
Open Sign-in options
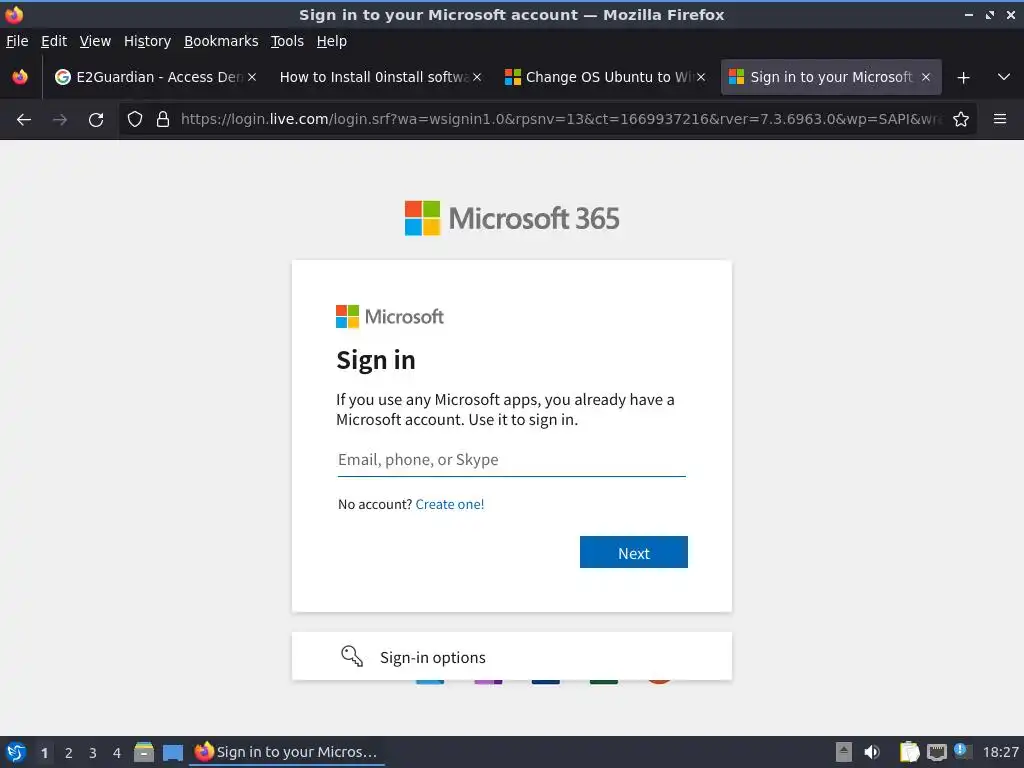click(x=511, y=656)
